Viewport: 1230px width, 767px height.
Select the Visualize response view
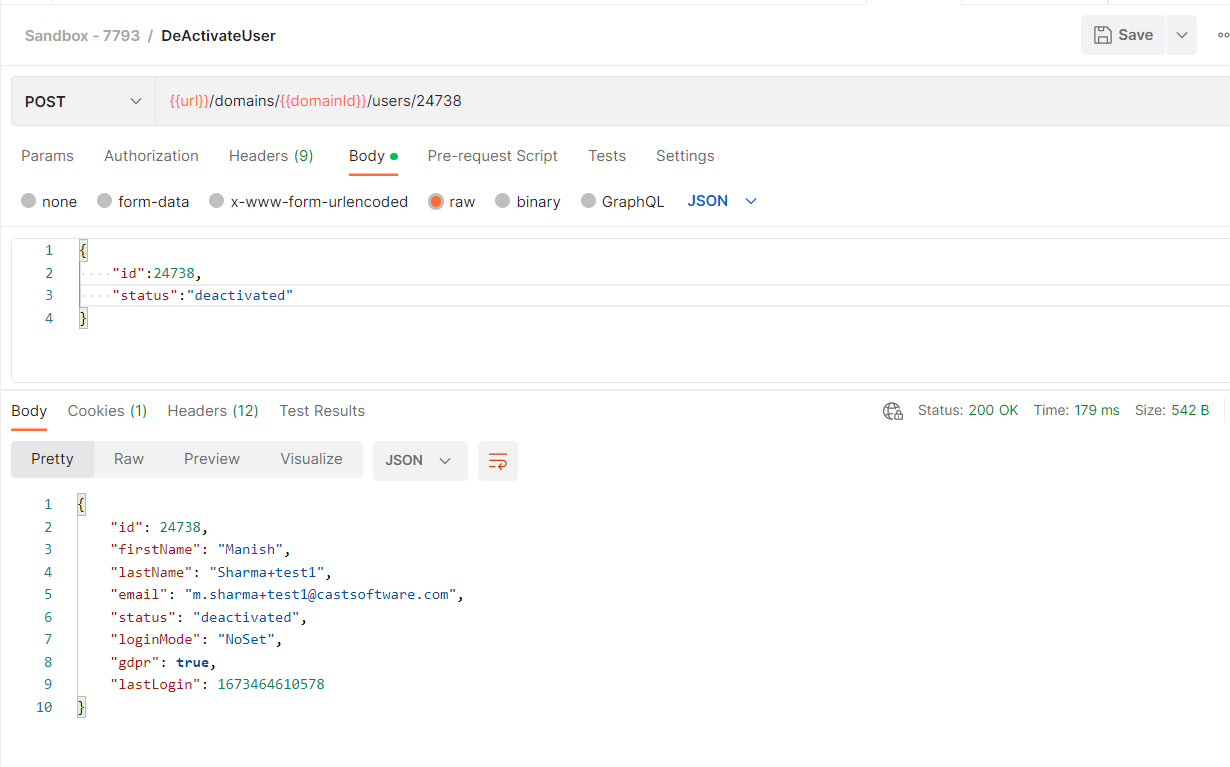click(311, 459)
